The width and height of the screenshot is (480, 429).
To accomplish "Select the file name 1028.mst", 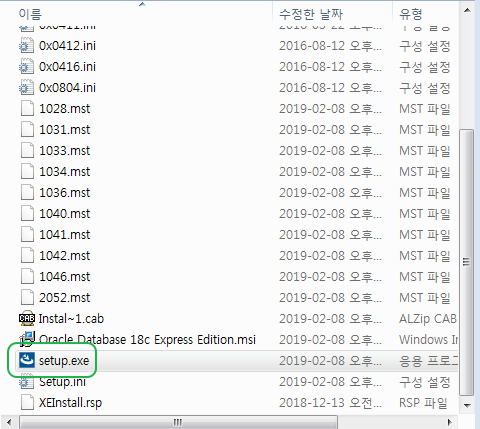I will (x=65, y=109).
